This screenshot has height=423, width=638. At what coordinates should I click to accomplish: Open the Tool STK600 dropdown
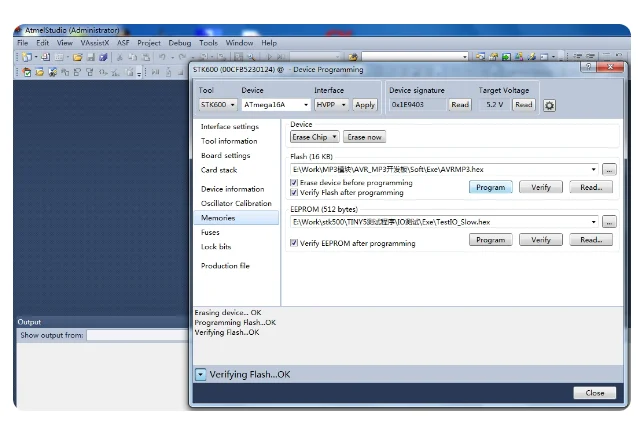(218, 105)
